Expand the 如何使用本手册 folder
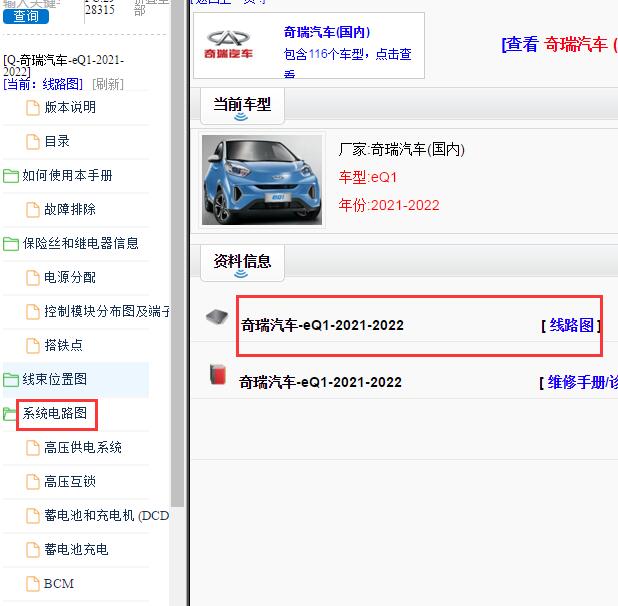Viewport: 618px width, 606px height. coord(67,175)
